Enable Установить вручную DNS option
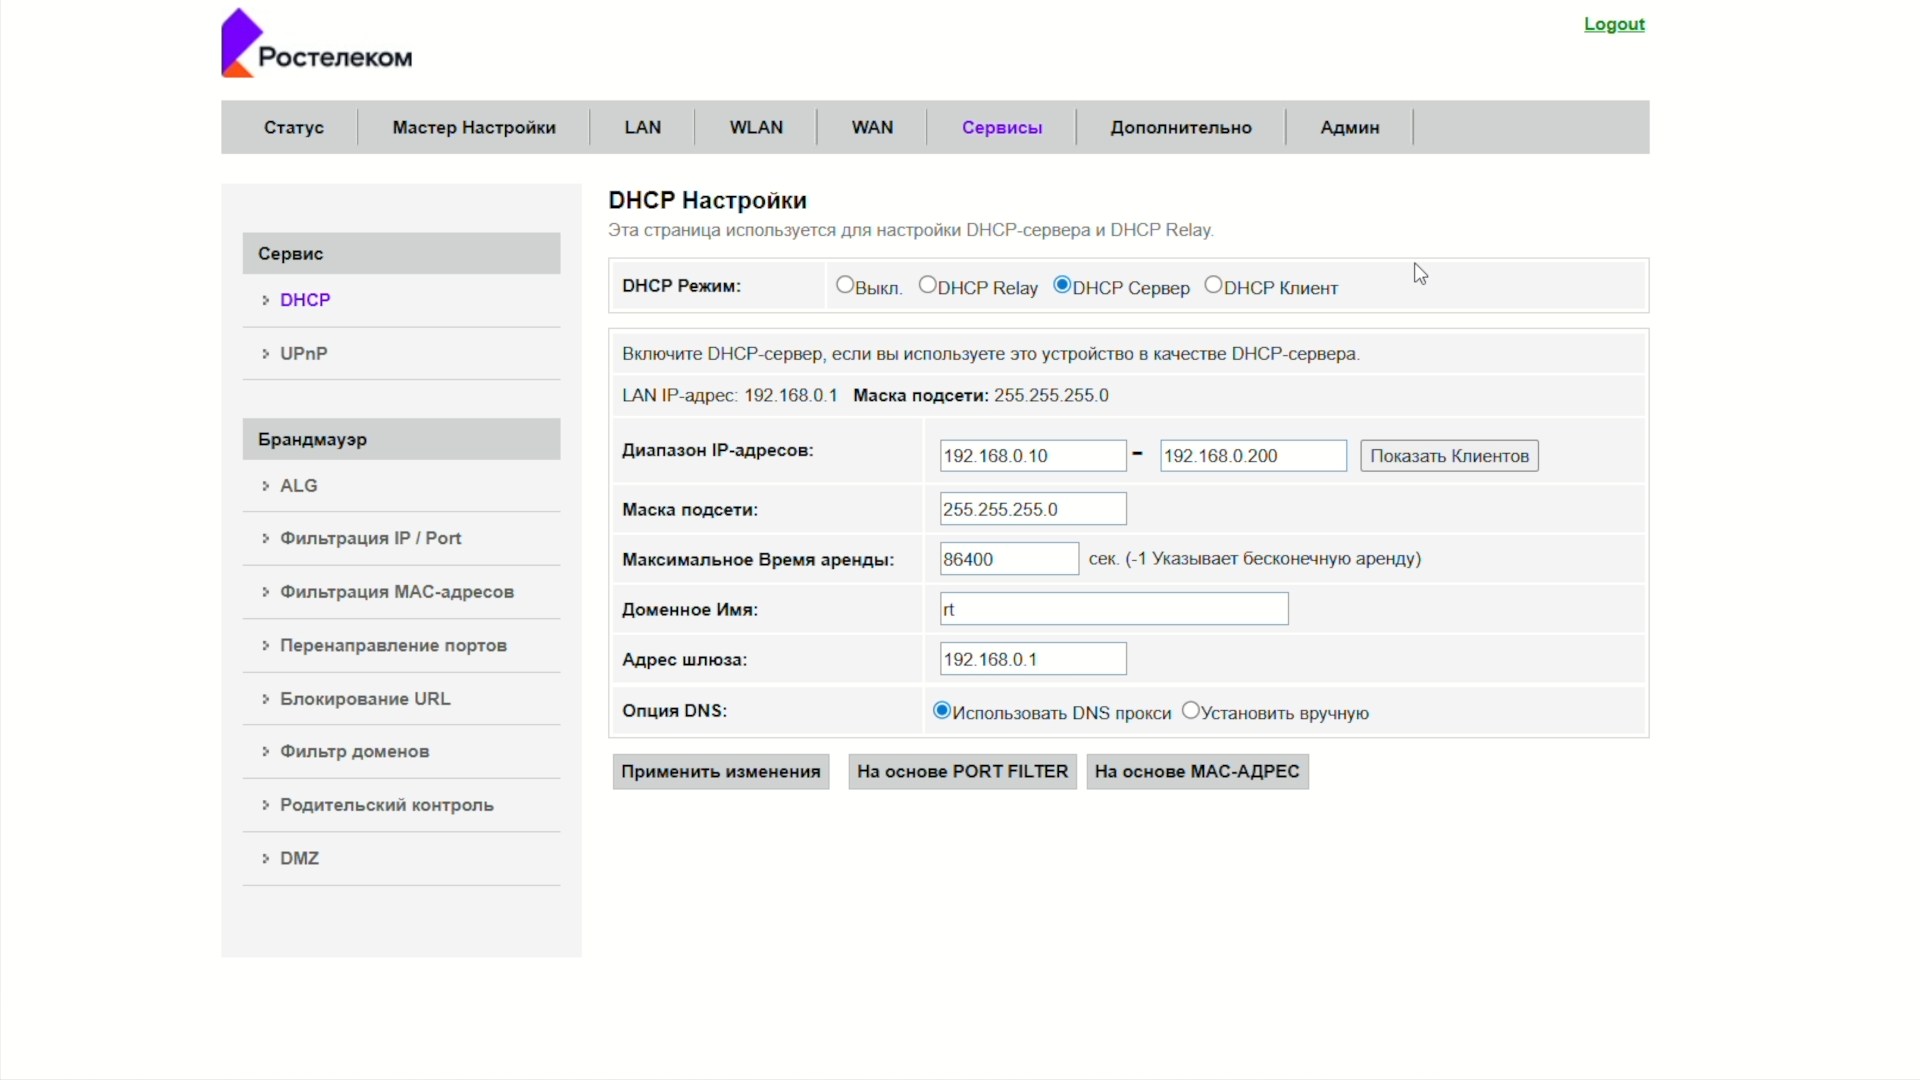1920x1080 pixels. tap(1190, 711)
